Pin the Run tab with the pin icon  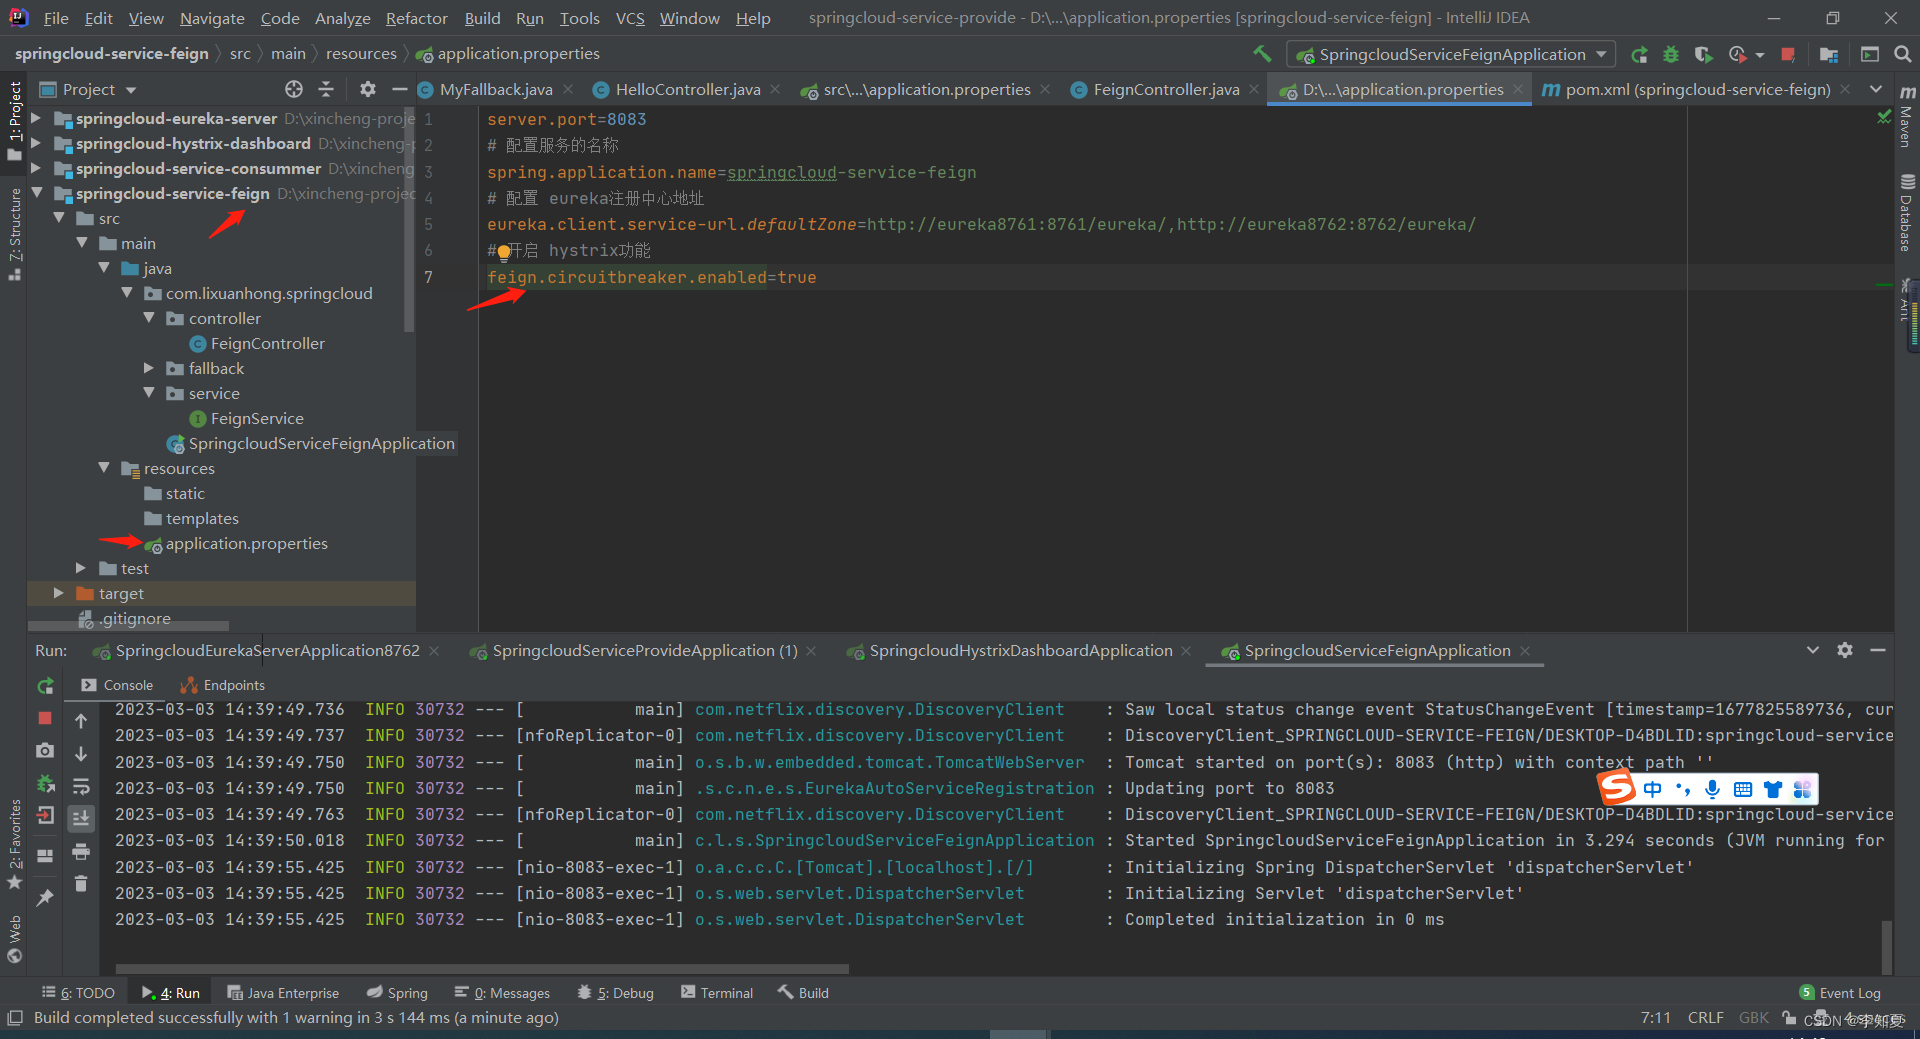45,898
